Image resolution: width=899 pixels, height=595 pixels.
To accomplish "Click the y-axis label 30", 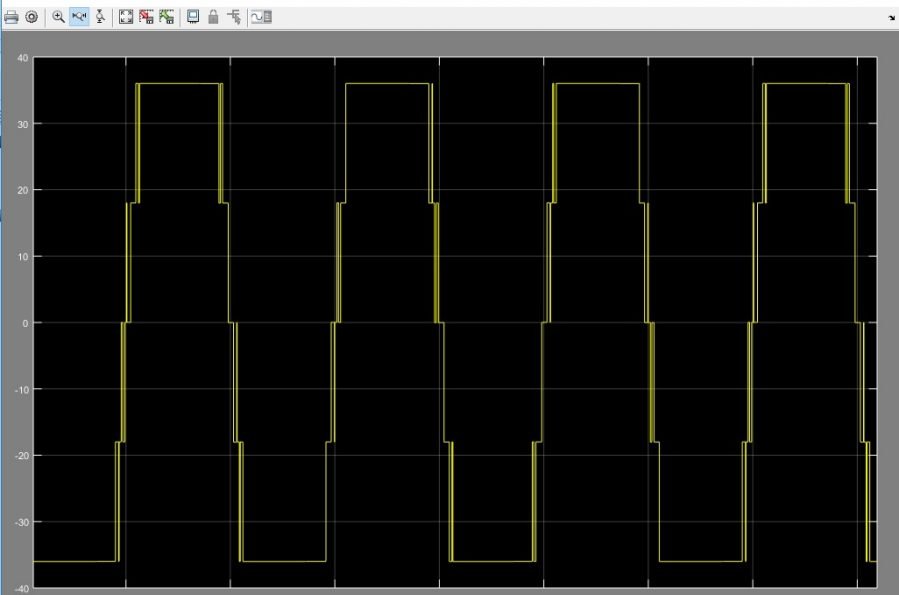I will tap(22, 124).
